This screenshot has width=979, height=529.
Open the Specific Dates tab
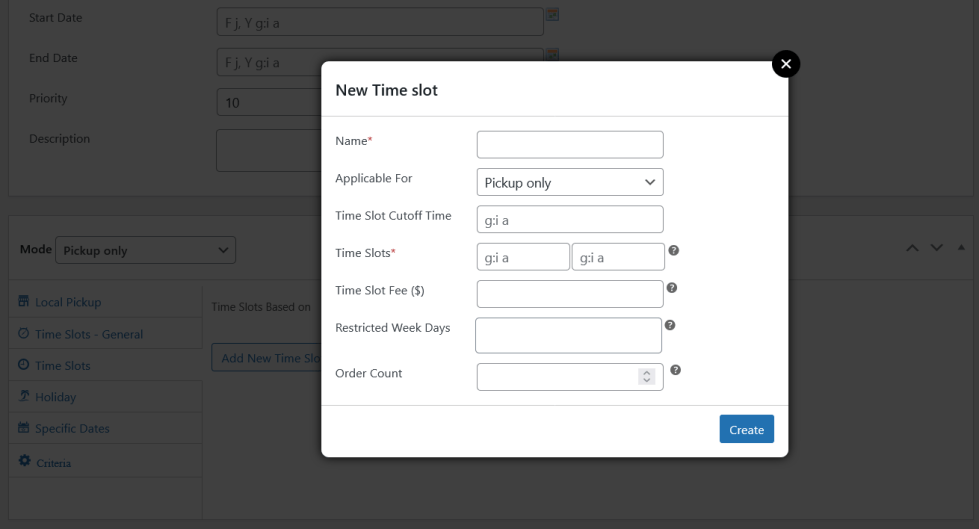[72, 428]
